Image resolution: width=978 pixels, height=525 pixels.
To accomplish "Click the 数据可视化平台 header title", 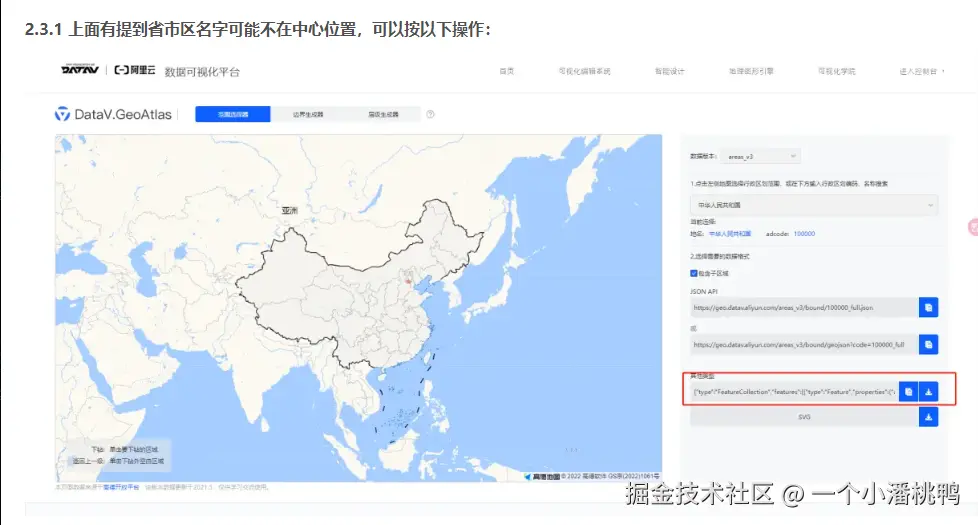I will click(202, 72).
